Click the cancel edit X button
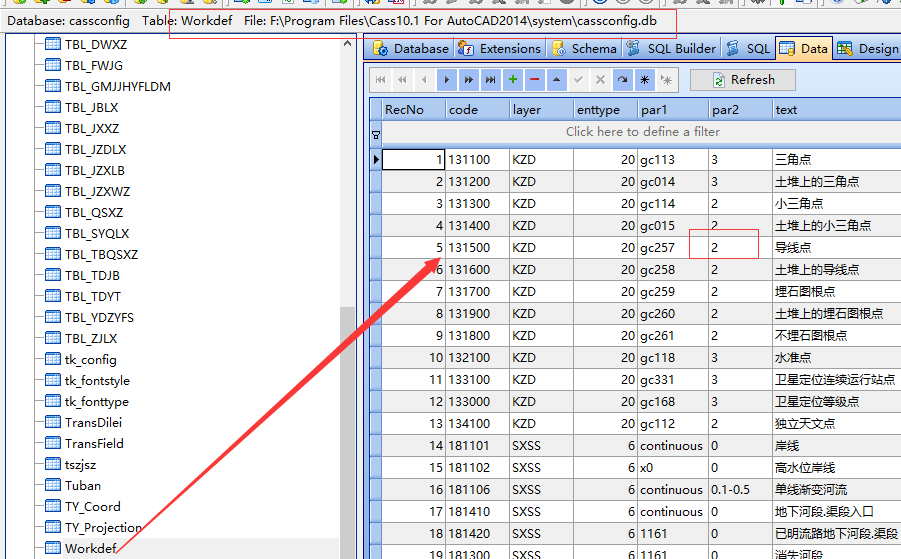The width and height of the screenshot is (901, 559). (600, 80)
